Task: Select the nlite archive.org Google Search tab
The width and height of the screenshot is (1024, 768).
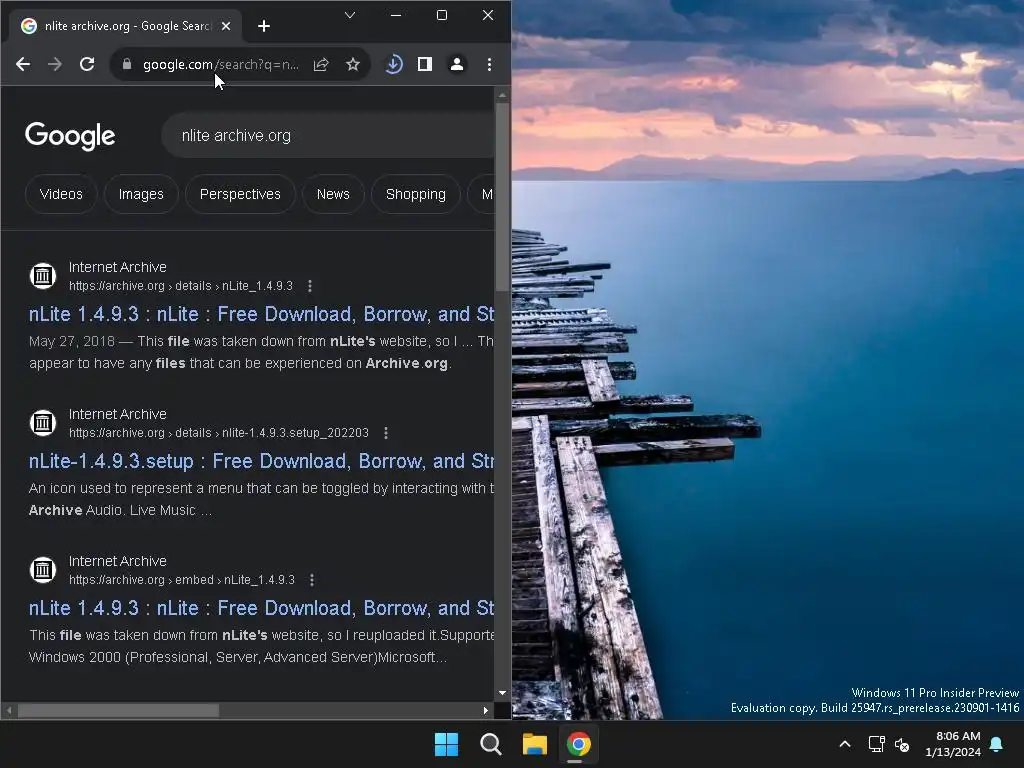Action: click(125, 26)
